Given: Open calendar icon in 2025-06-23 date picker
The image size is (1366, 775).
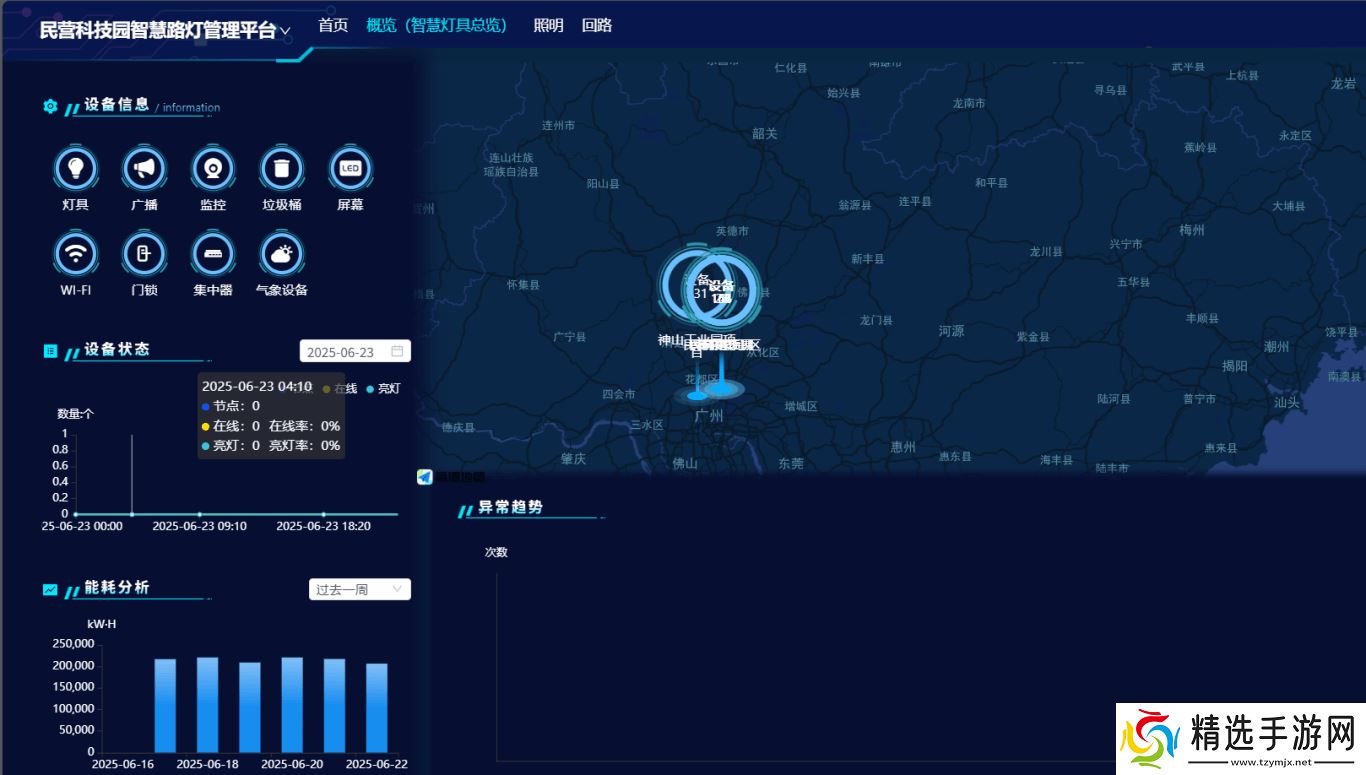Looking at the screenshot, I should (397, 352).
